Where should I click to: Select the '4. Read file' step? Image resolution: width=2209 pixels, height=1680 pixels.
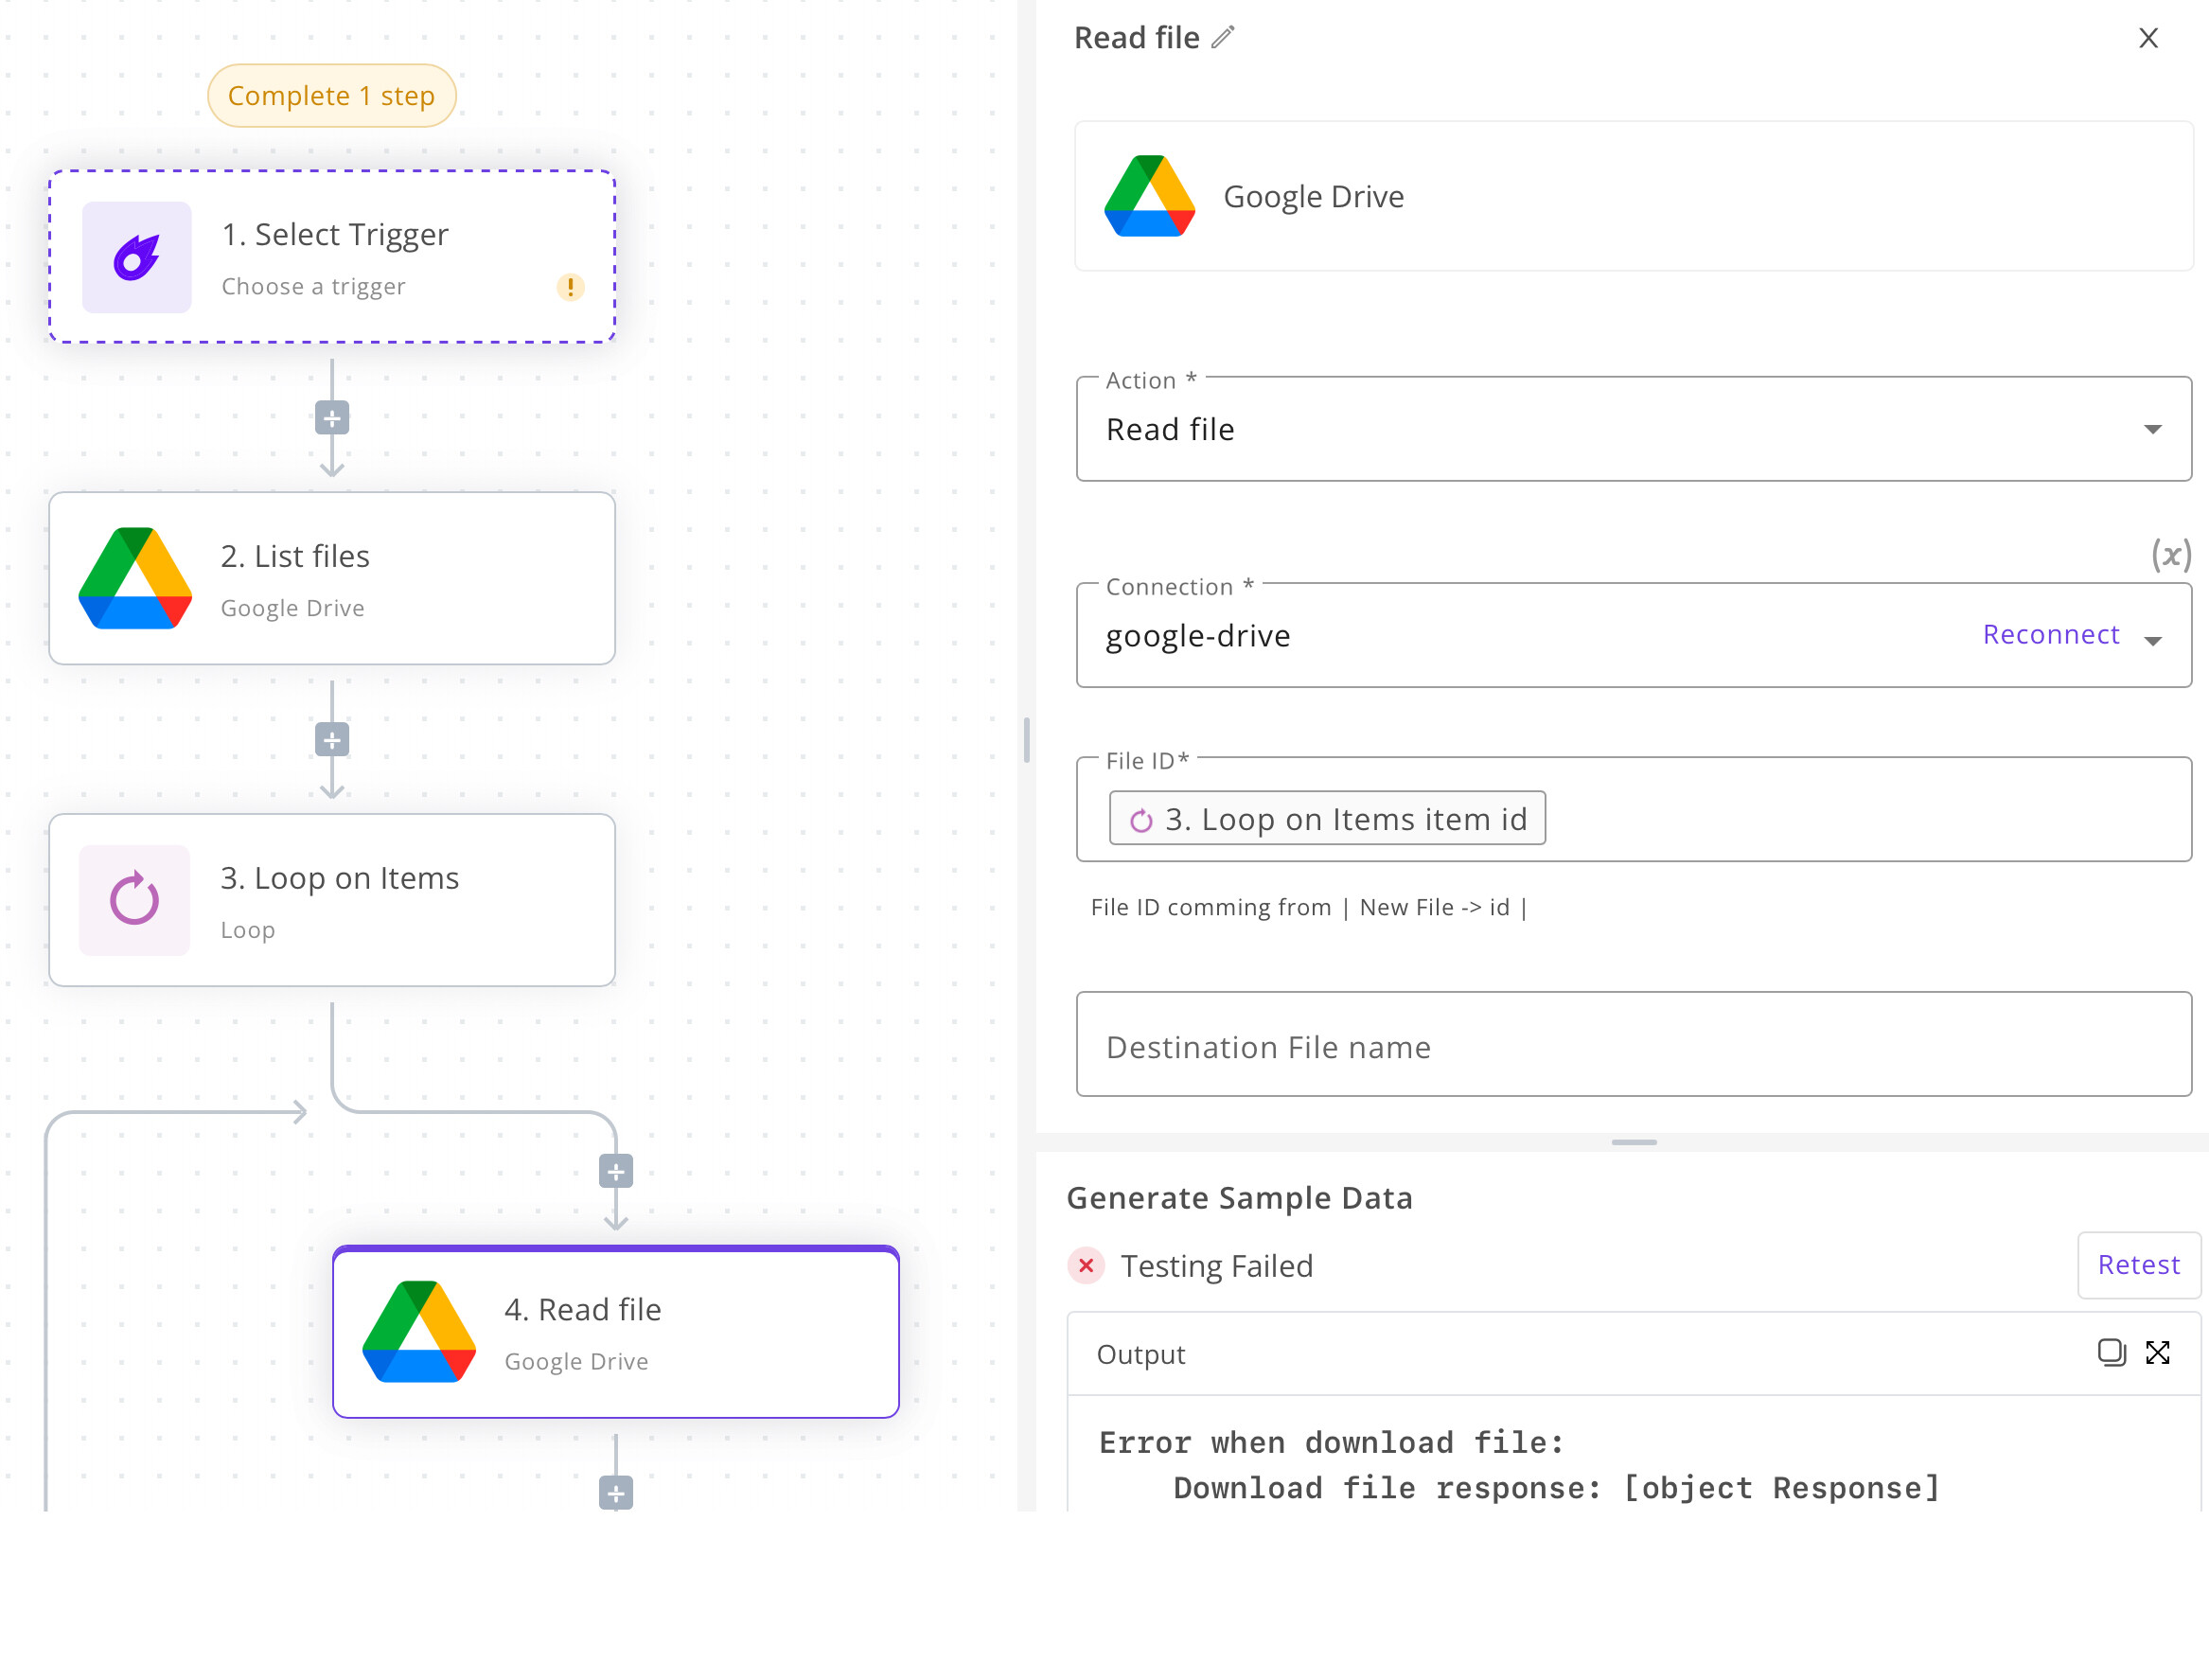[615, 1332]
